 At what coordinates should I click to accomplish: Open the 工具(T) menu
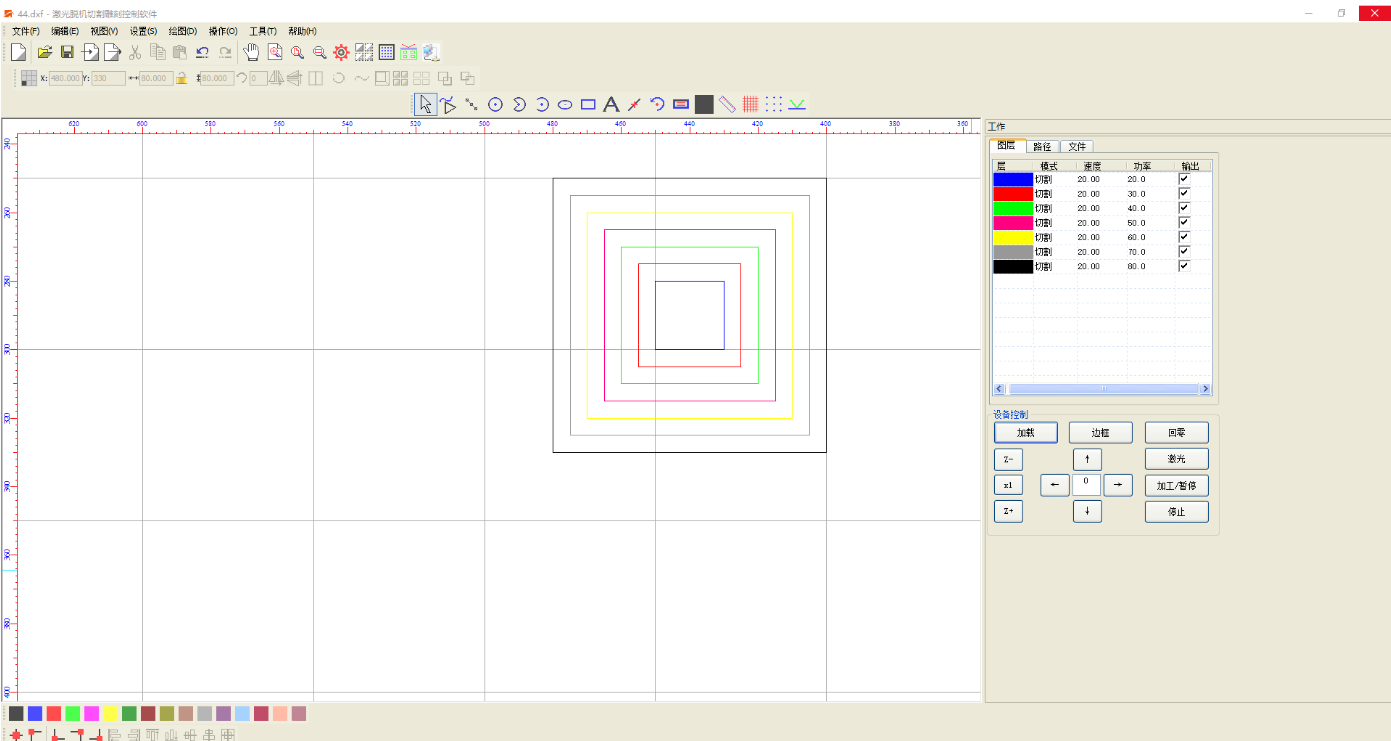point(263,31)
